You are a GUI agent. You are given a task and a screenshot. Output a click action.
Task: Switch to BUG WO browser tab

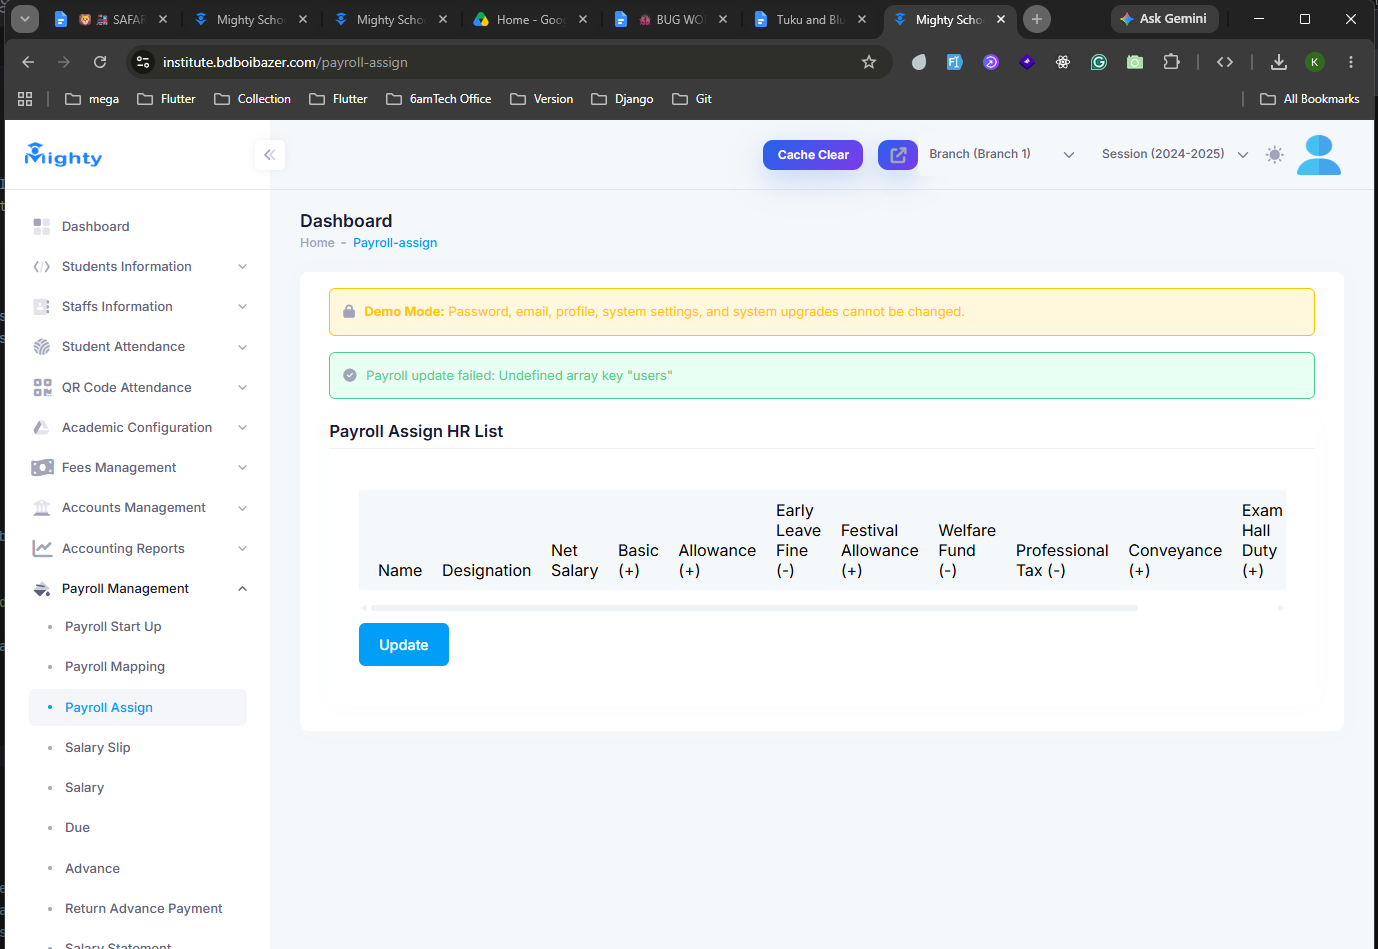[x=670, y=19]
